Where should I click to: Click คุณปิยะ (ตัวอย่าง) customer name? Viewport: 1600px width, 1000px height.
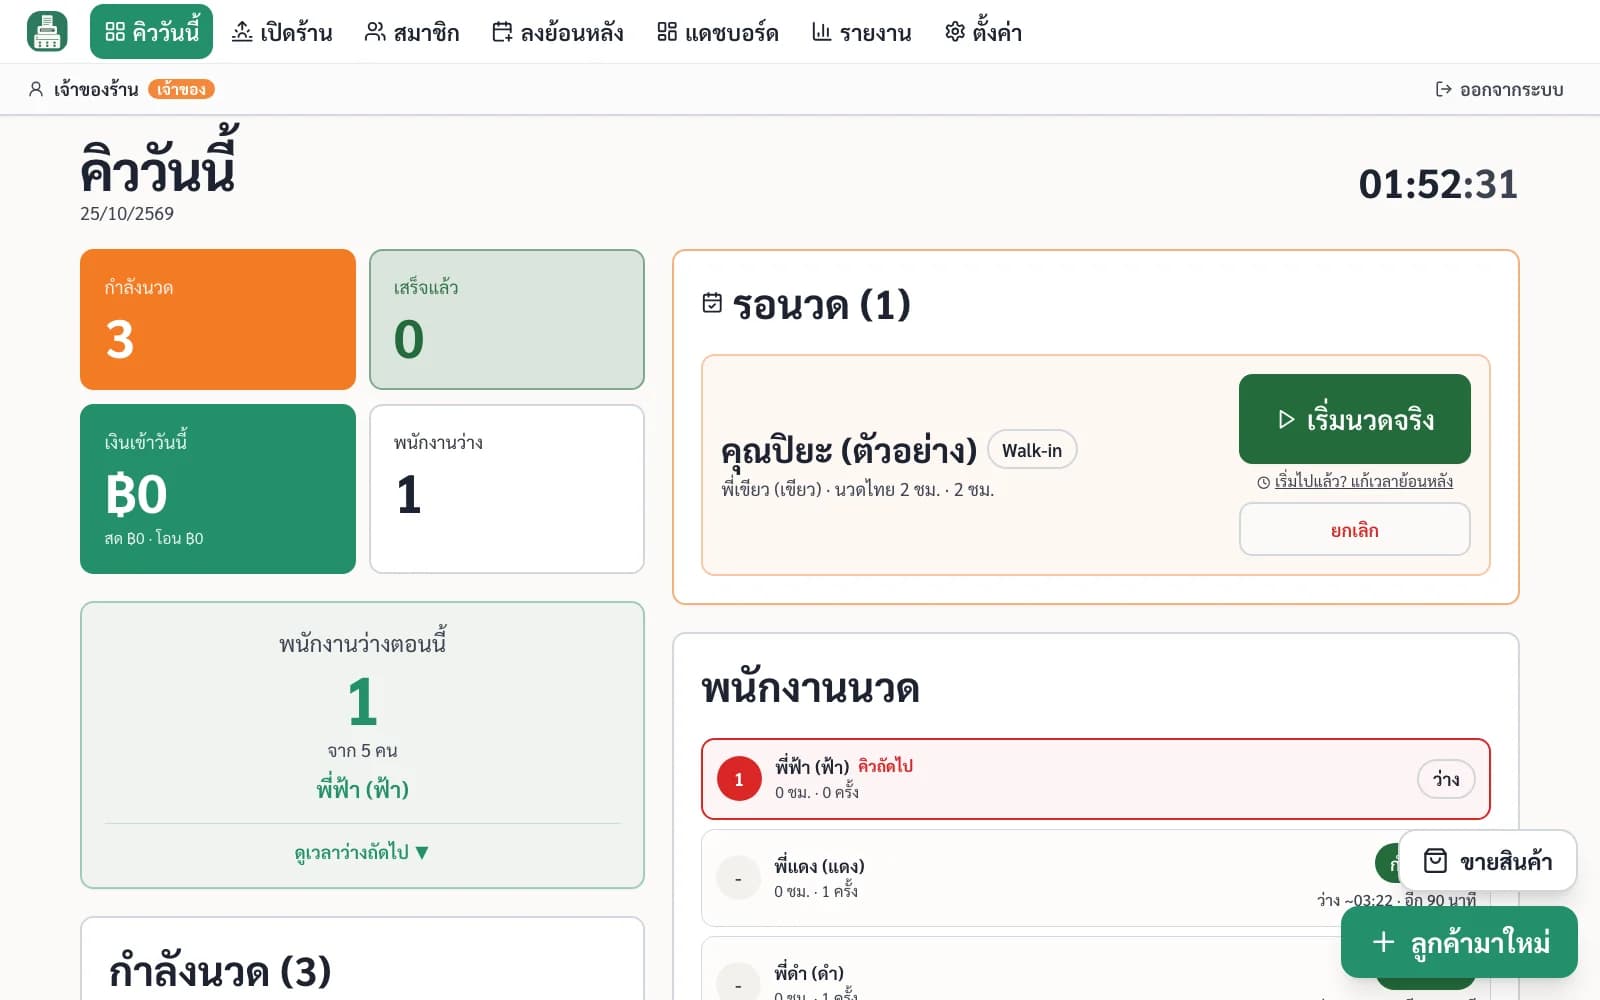point(849,450)
